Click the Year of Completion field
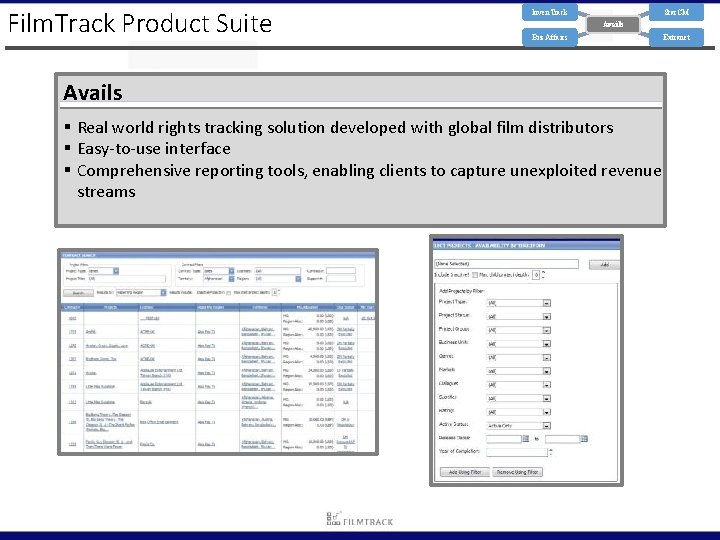Screen dimensions: 720x540 [x=517, y=452]
